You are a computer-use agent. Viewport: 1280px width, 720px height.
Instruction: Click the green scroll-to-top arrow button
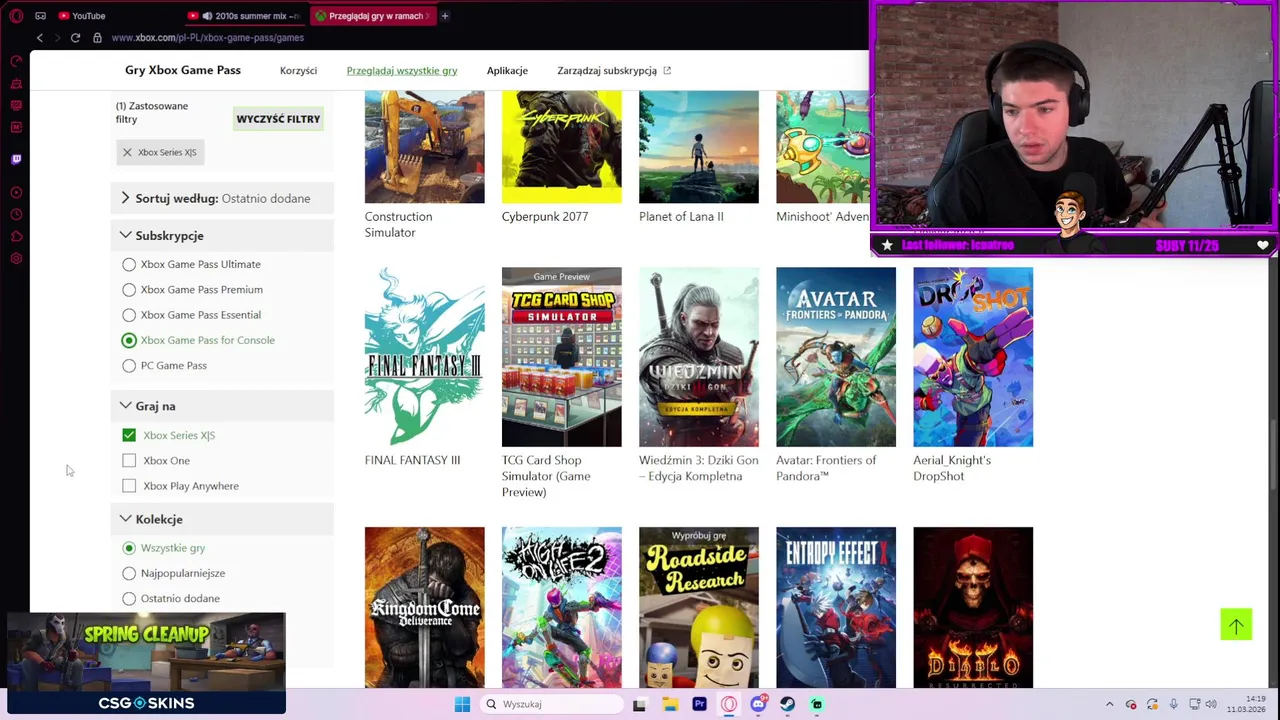tap(1236, 625)
